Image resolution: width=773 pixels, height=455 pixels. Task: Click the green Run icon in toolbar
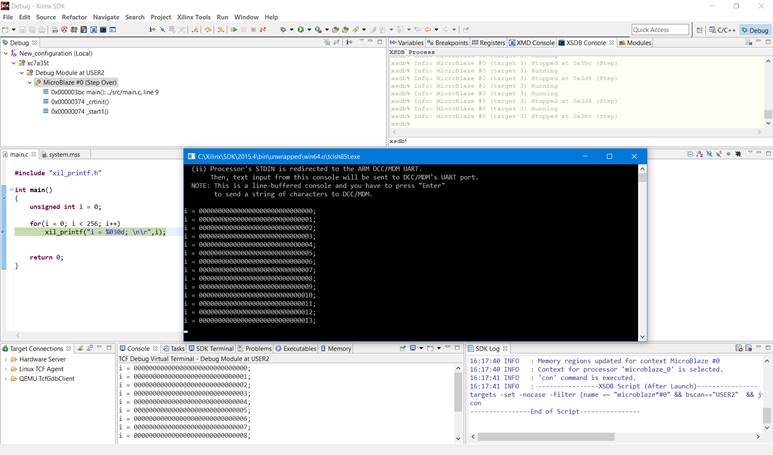click(301, 30)
